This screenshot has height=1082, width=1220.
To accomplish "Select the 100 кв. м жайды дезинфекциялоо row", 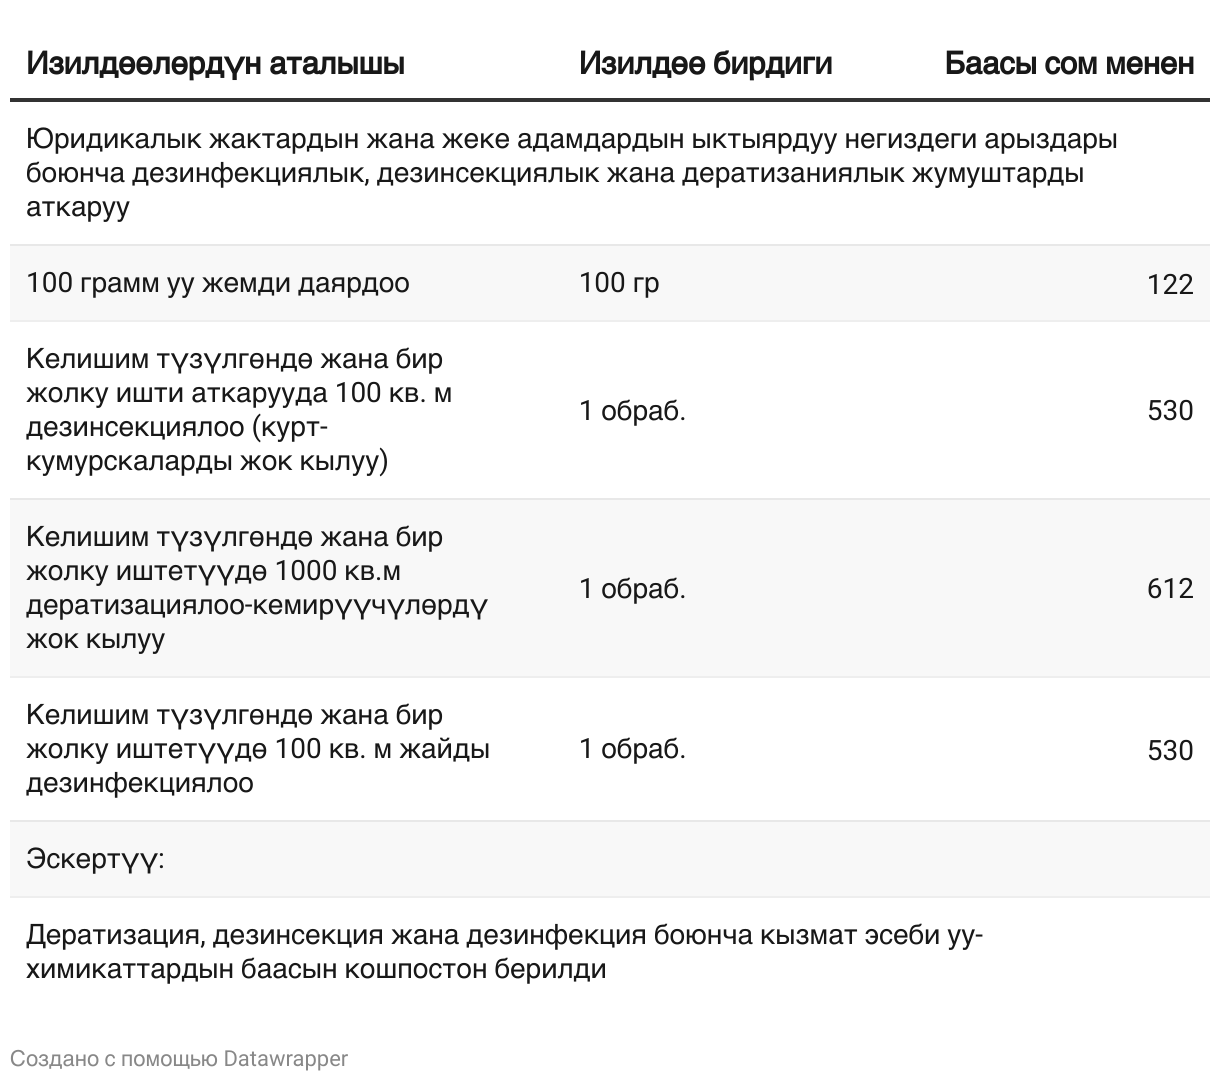I will click(x=610, y=749).
